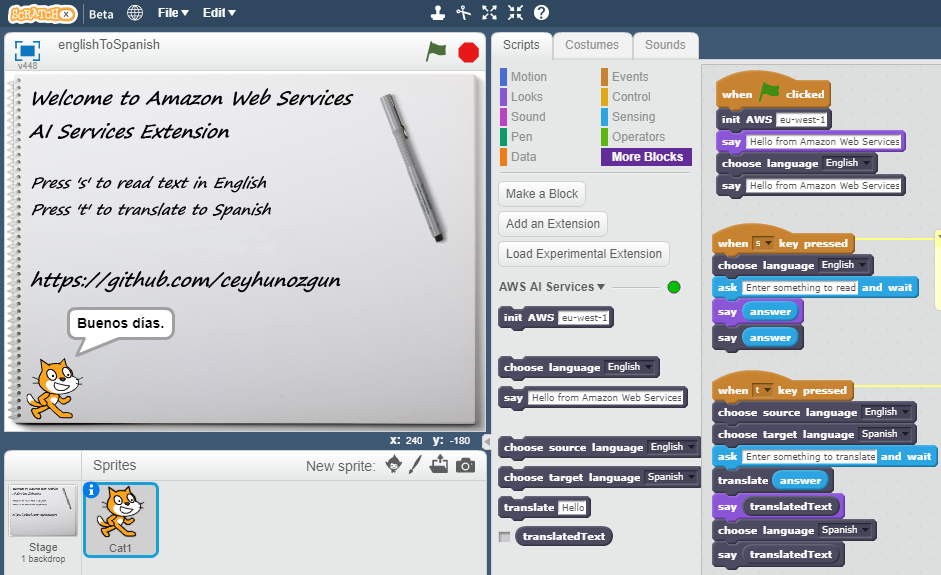This screenshot has height=575, width=941.
Task: Start project with the green flag
Action: (x=436, y=51)
